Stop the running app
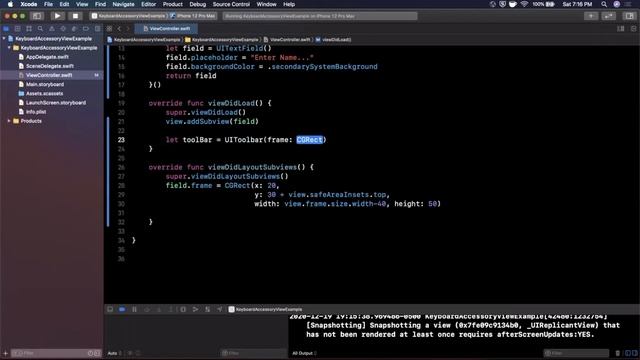This screenshot has width=640, height=360. (x=75, y=16)
